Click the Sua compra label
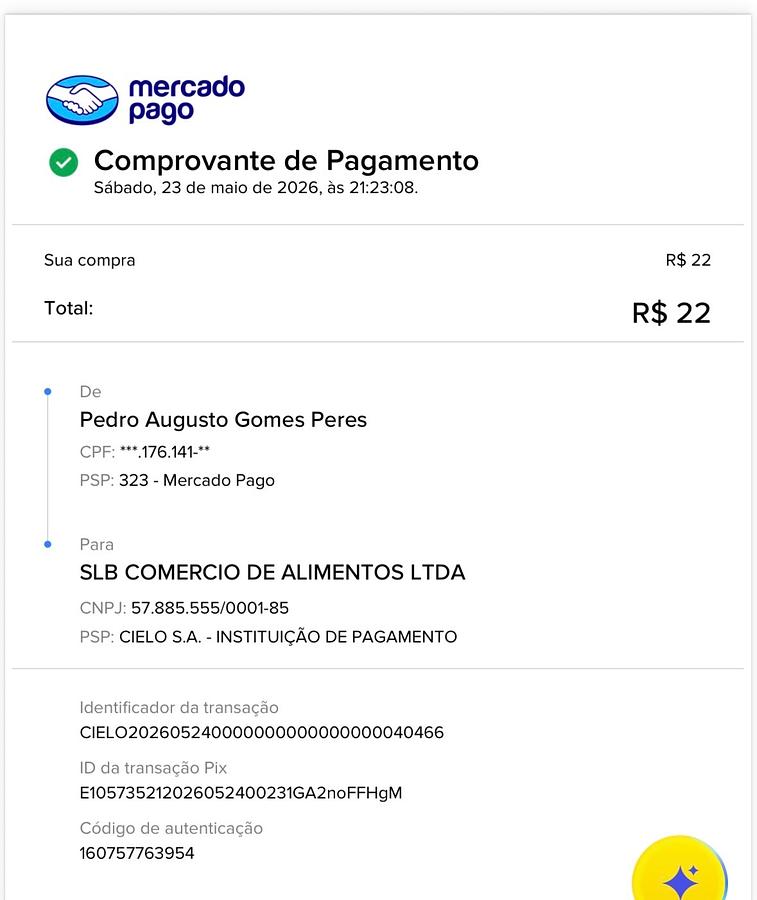Screen dimensions: 757x900 click(x=90, y=260)
